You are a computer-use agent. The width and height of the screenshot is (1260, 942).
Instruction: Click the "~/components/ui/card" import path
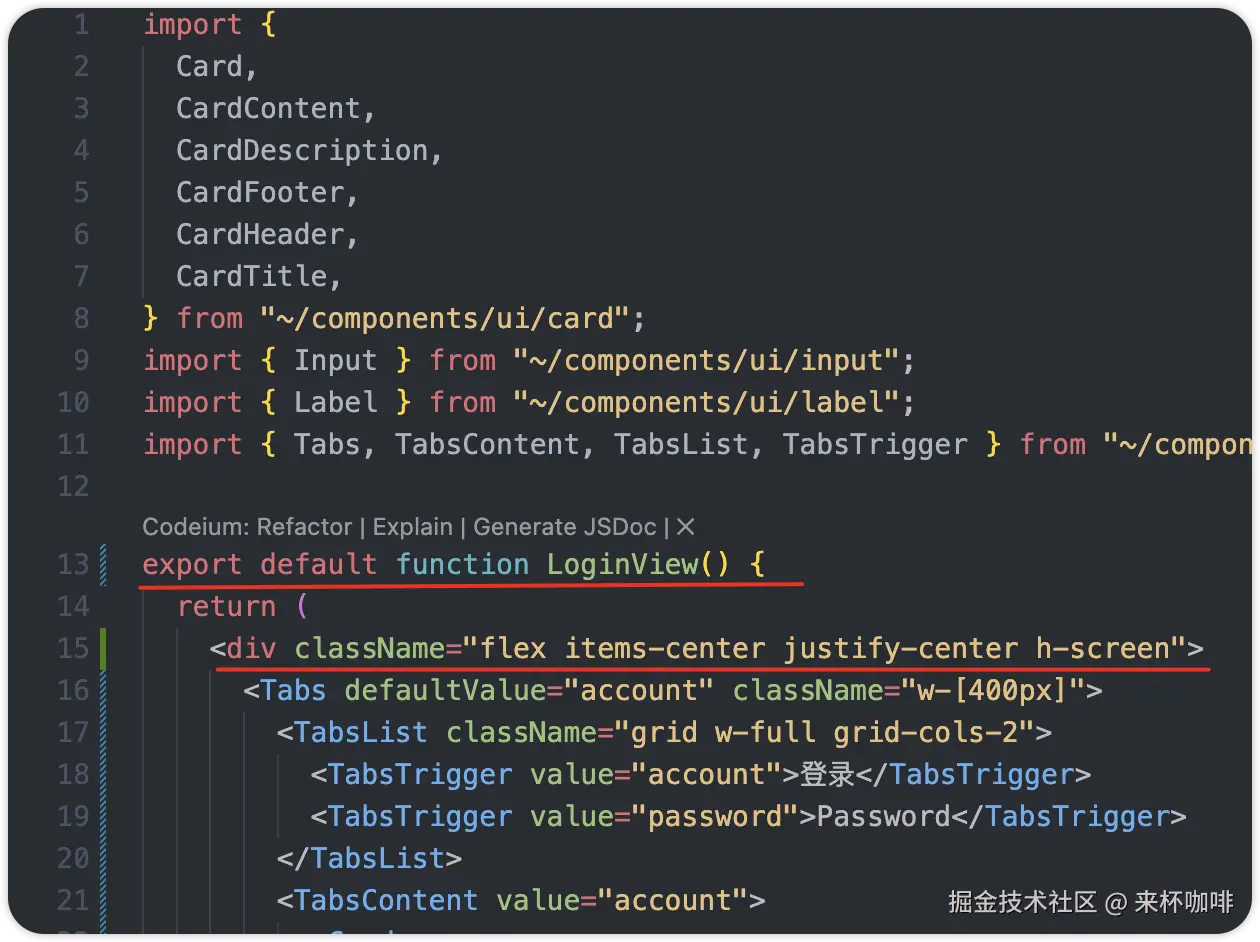point(446,318)
